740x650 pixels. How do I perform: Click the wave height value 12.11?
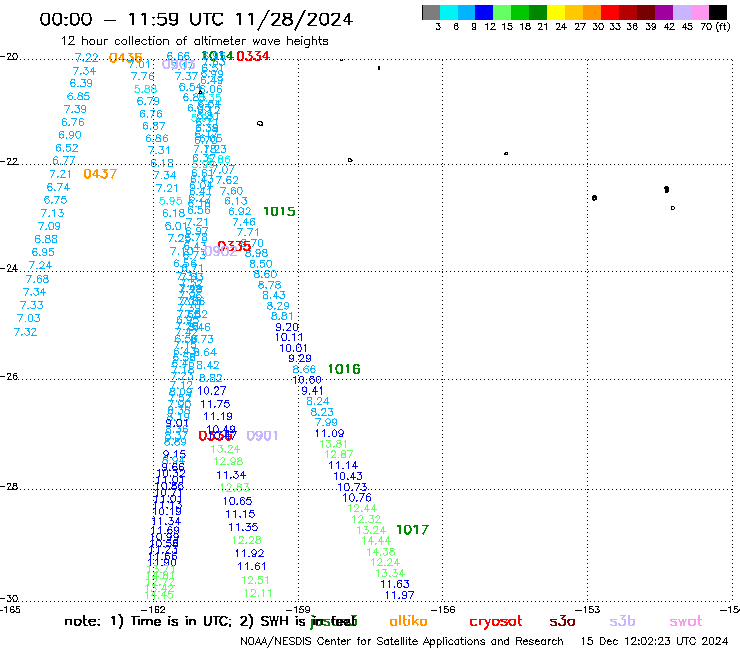tap(258, 593)
